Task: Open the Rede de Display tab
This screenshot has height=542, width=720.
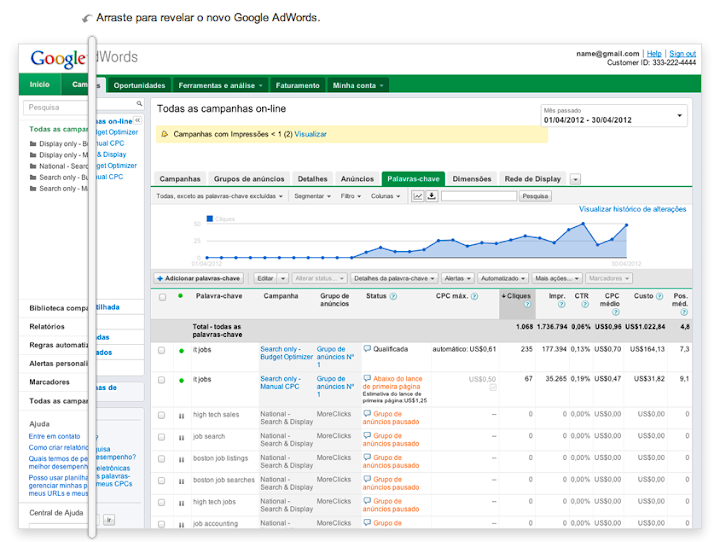Action: (x=533, y=179)
